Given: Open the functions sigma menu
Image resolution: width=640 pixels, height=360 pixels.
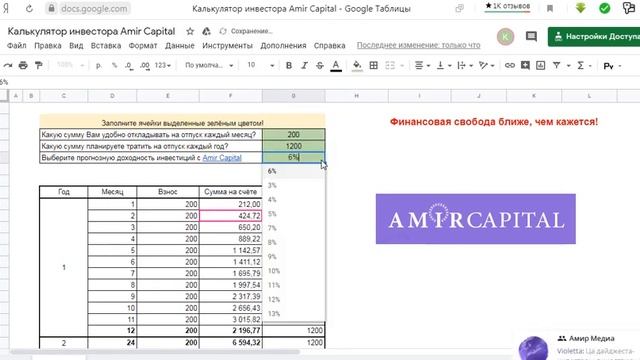Looking at the screenshot, I should coord(581,65).
